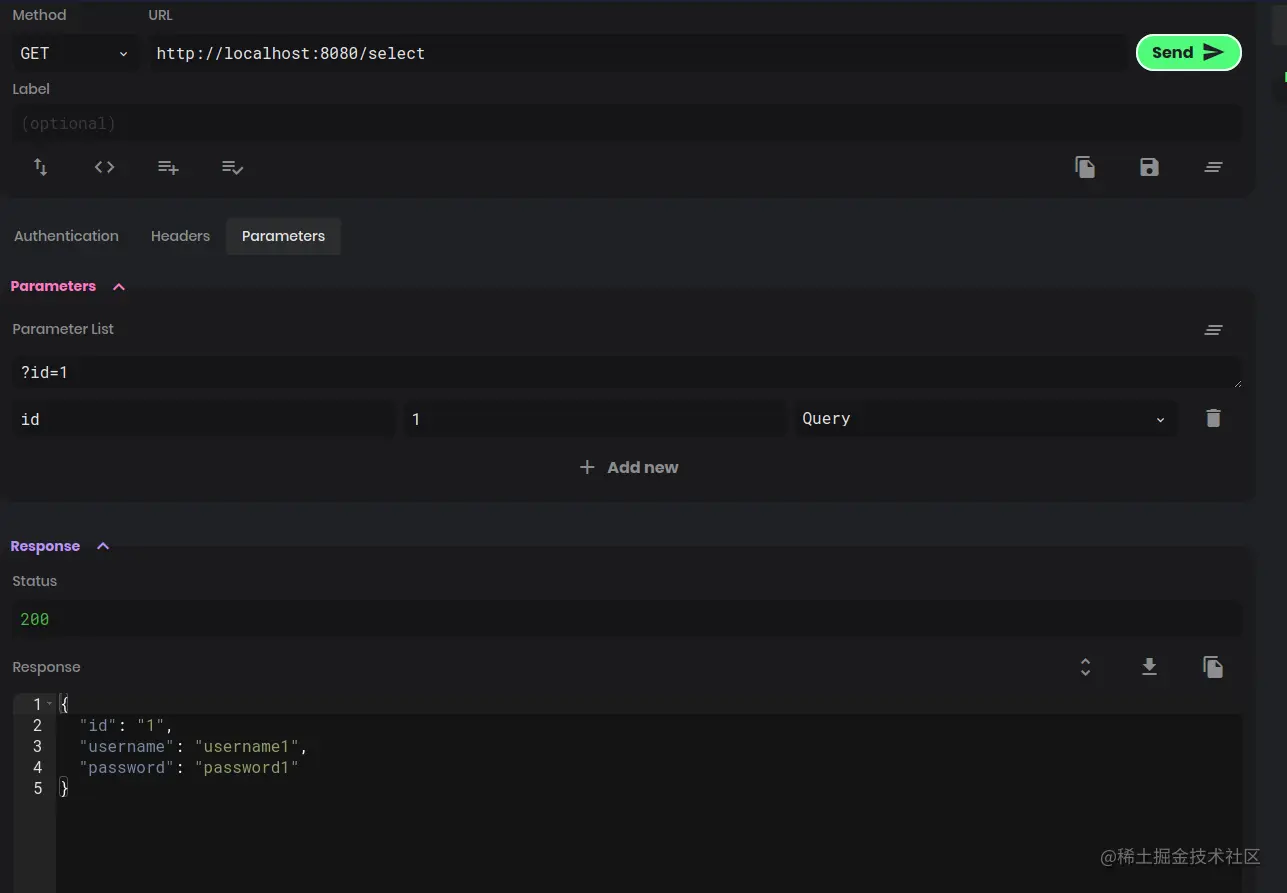
Task: Click the ?id=1 raw parameter text area
Action: (627, 373)
